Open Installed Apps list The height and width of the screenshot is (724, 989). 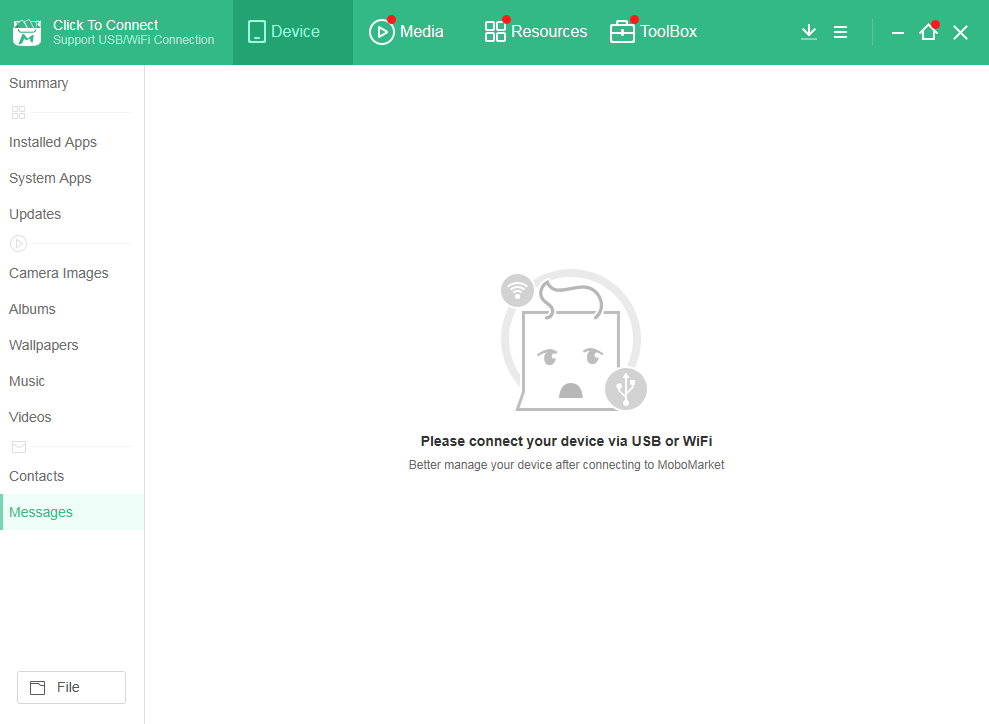coord(53,142)
